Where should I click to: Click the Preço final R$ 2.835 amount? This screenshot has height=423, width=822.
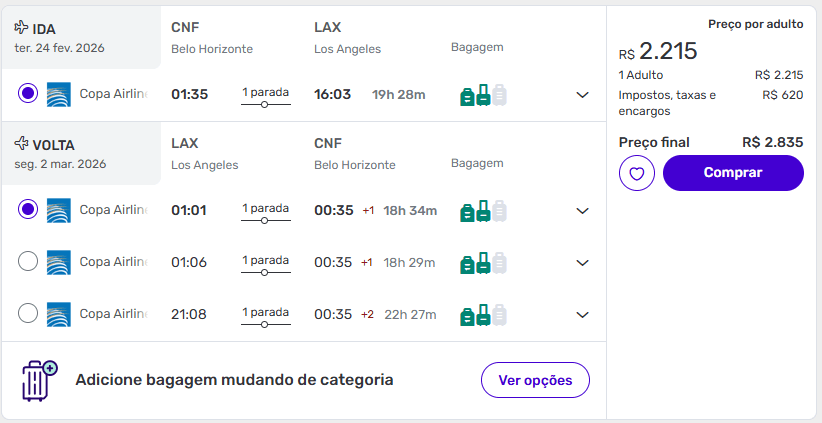(772, 142)
